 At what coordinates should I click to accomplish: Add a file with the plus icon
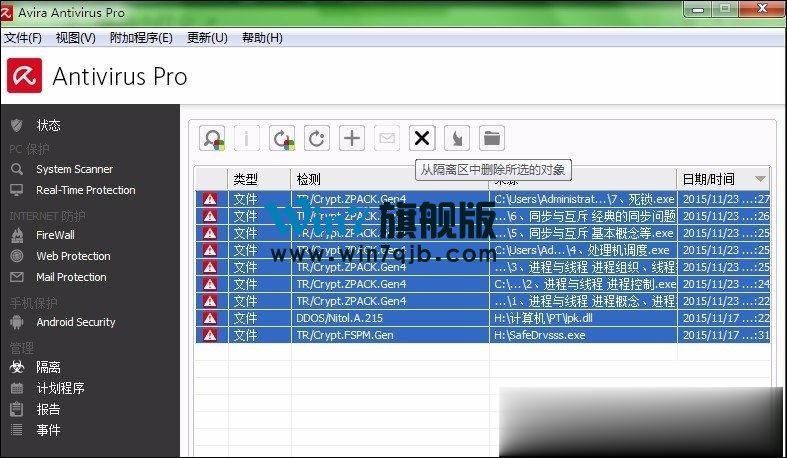click(352, 138)
